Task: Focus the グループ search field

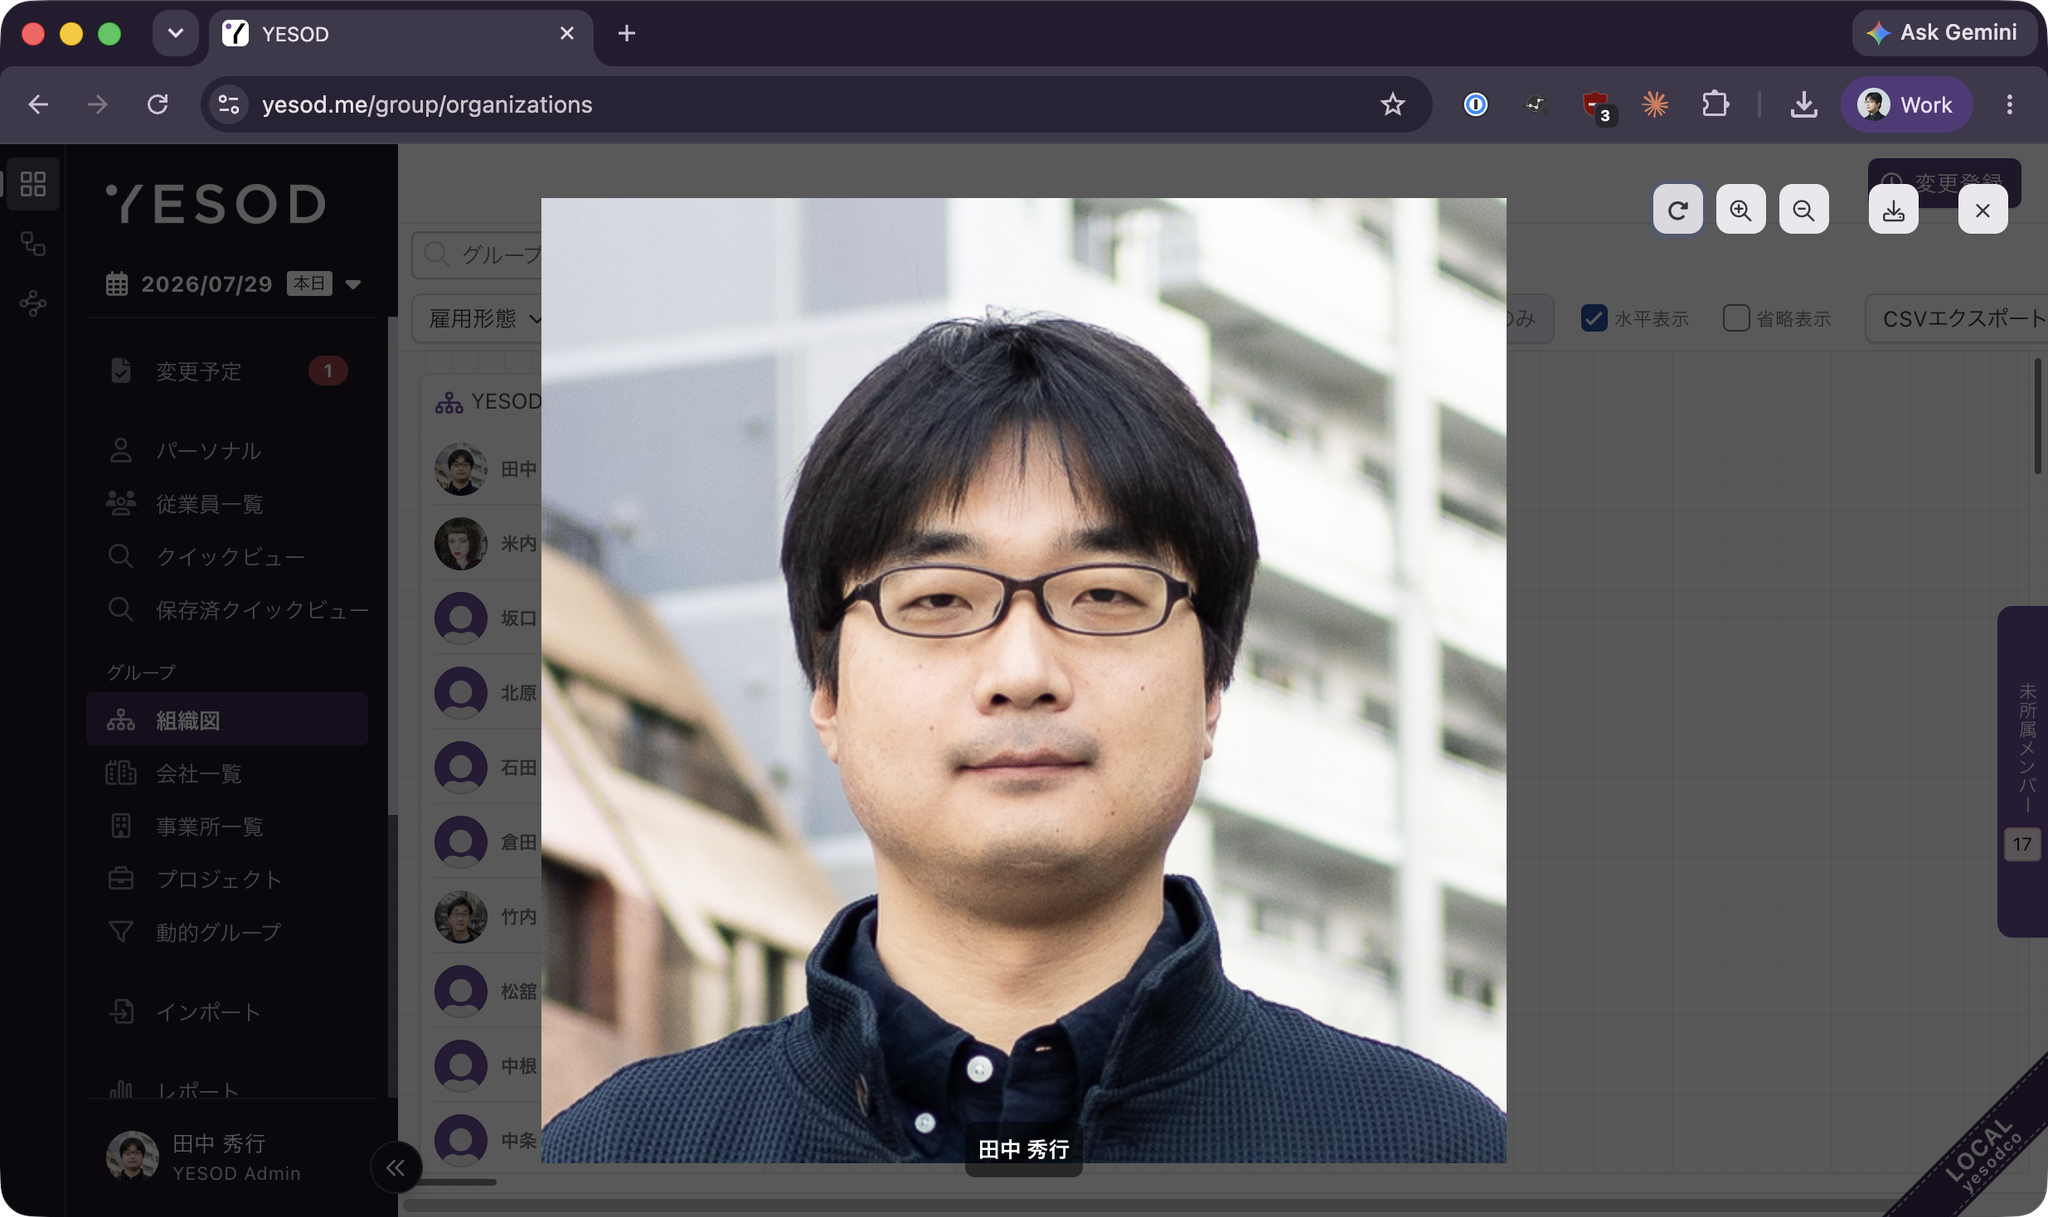Action: [x=476, y=255]
